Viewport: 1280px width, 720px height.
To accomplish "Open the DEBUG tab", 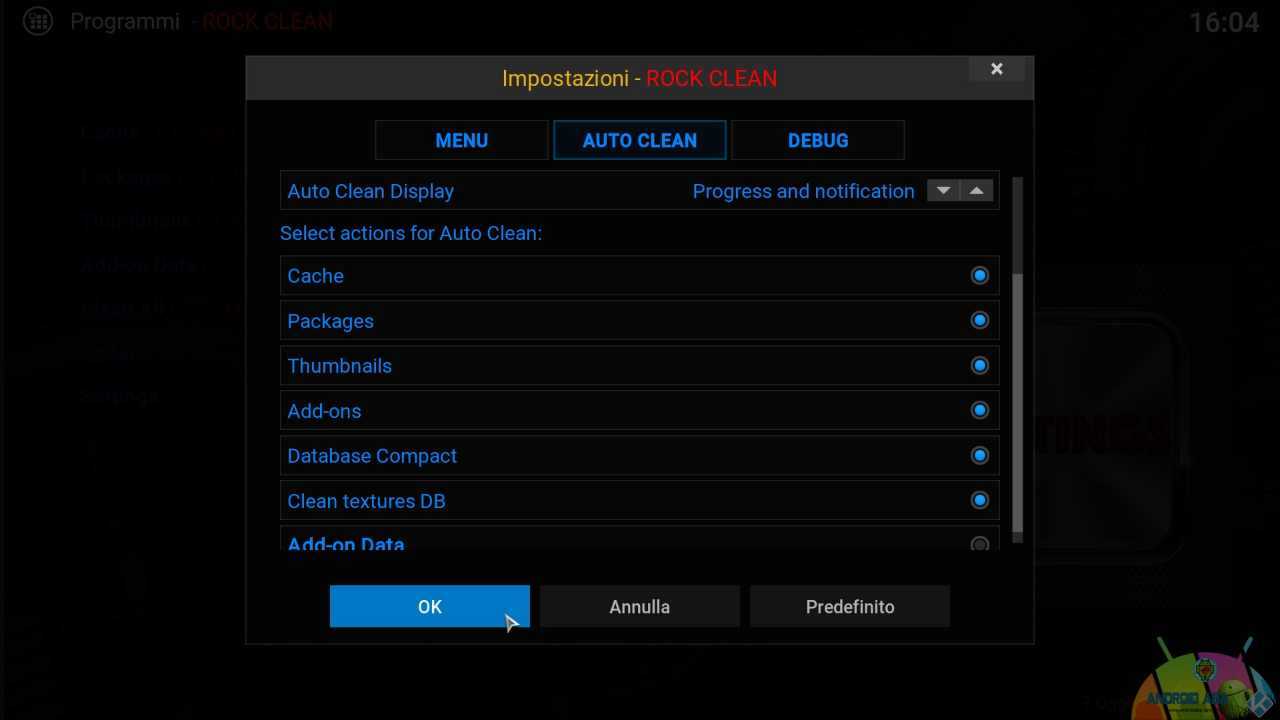I will click(818, 140).
